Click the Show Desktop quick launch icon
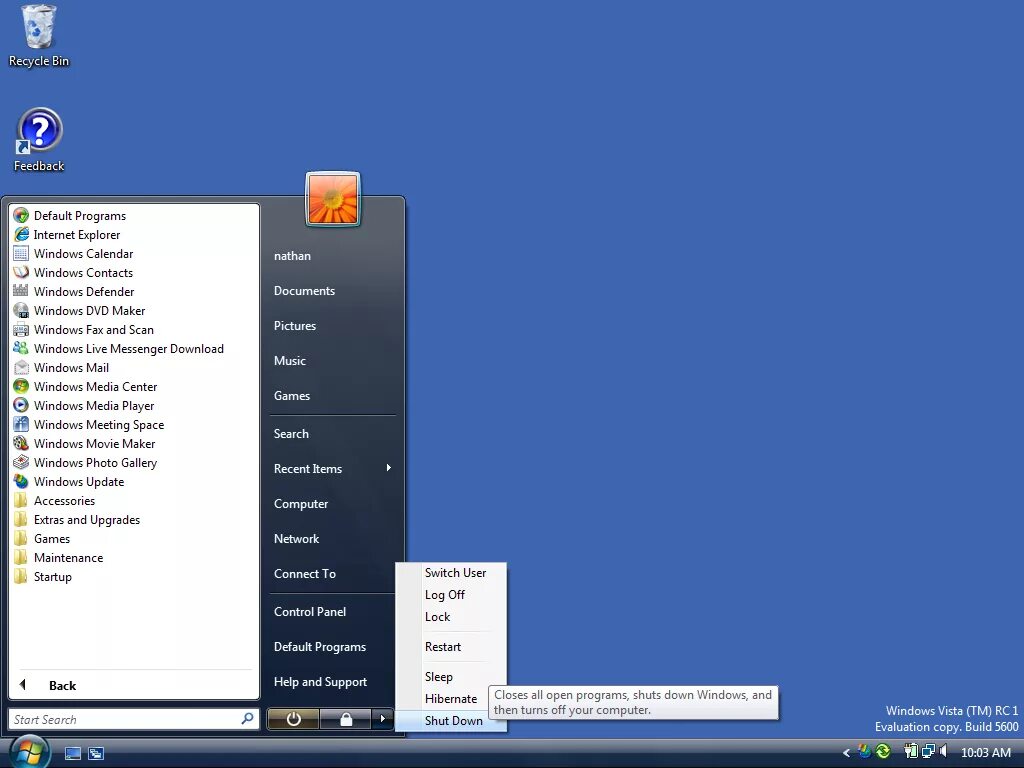 click(72, 753)
